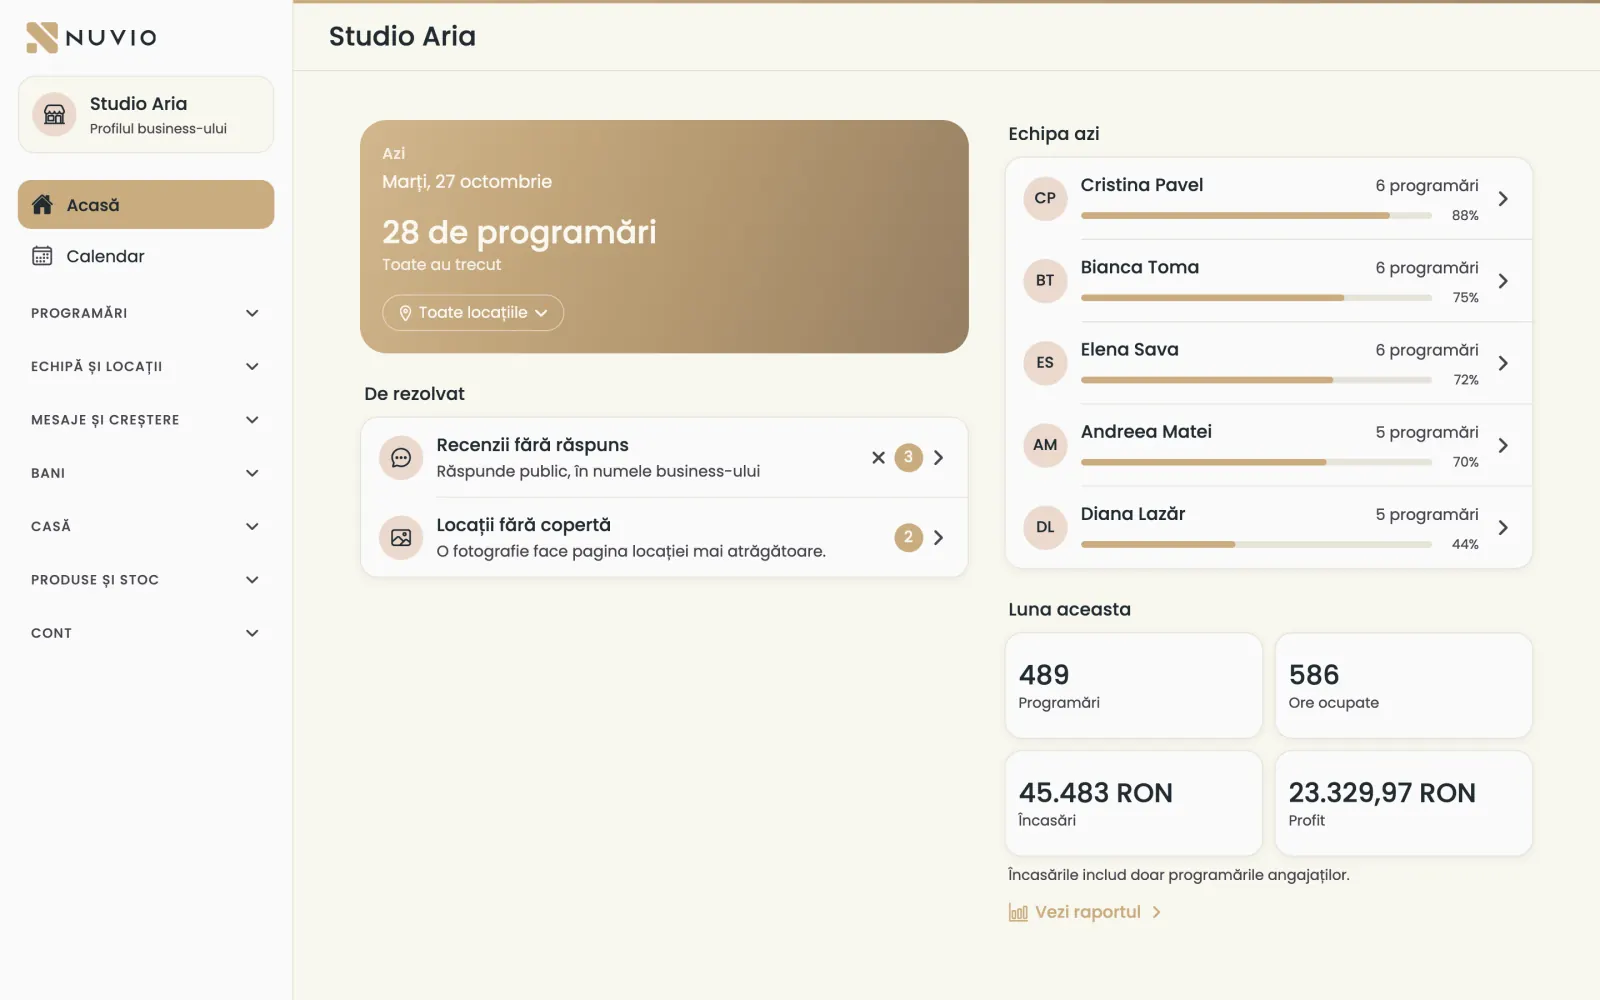
Task: Open the Studio Aria business profile card
Action: point(146,115)
